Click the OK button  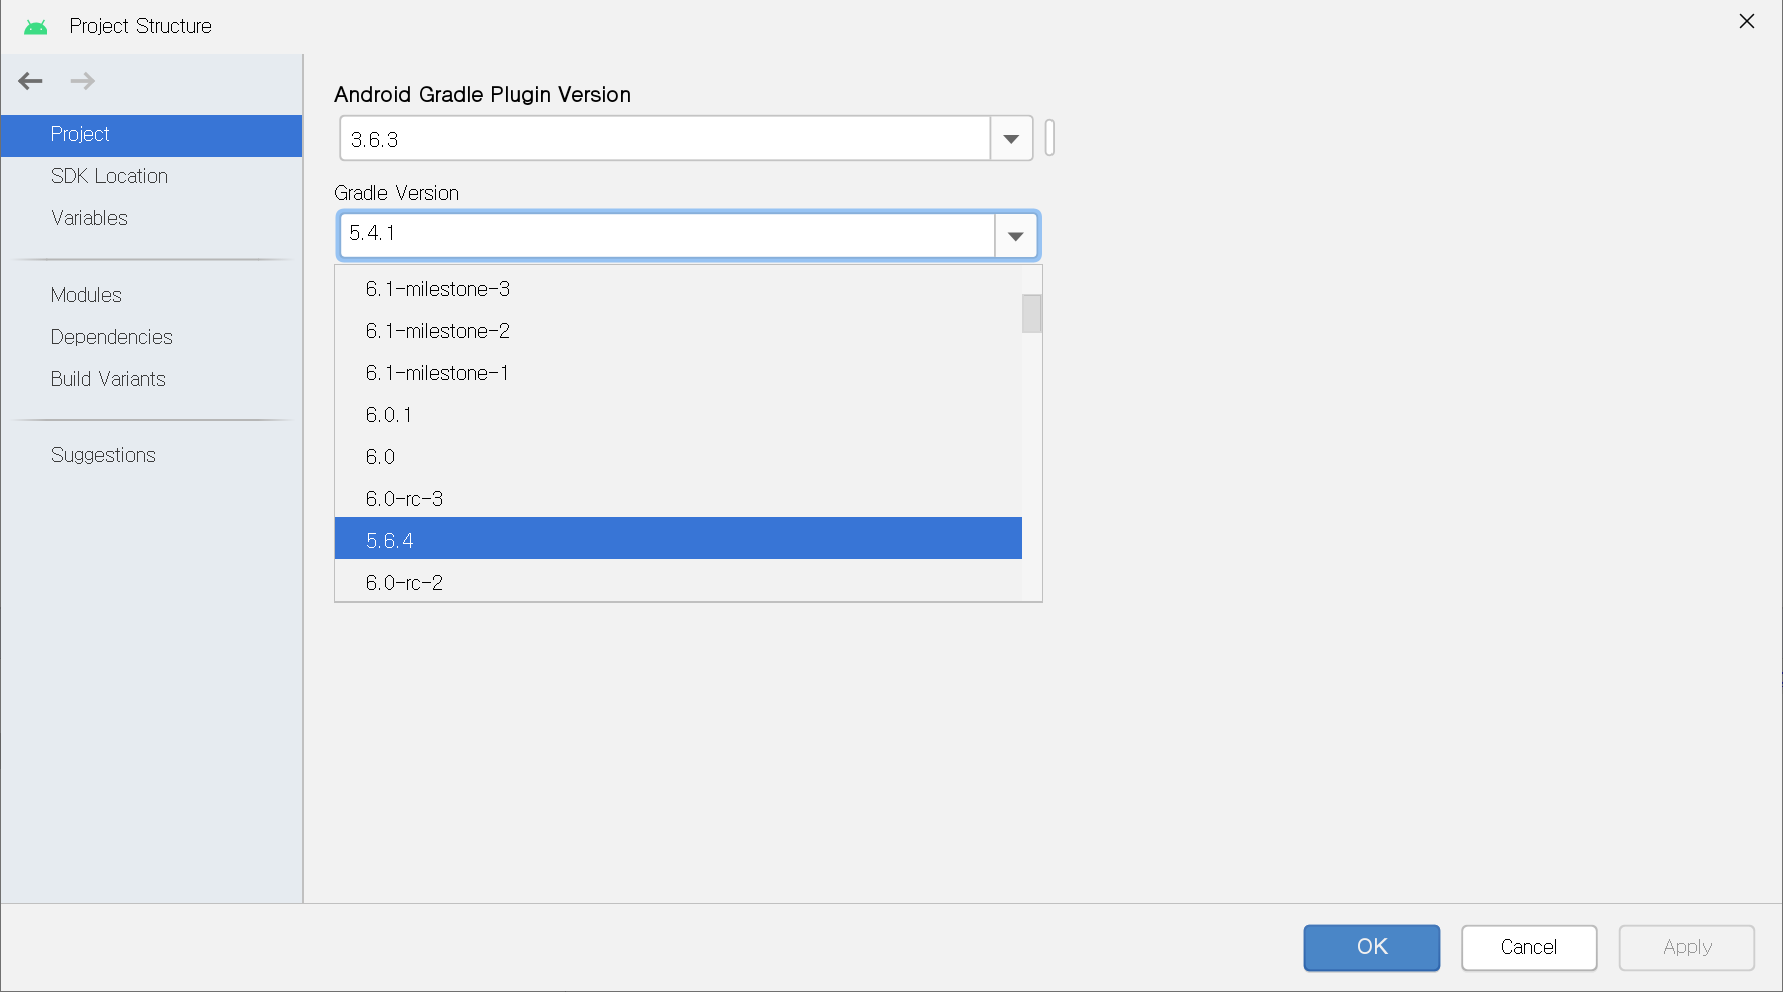click(1372, 947)
